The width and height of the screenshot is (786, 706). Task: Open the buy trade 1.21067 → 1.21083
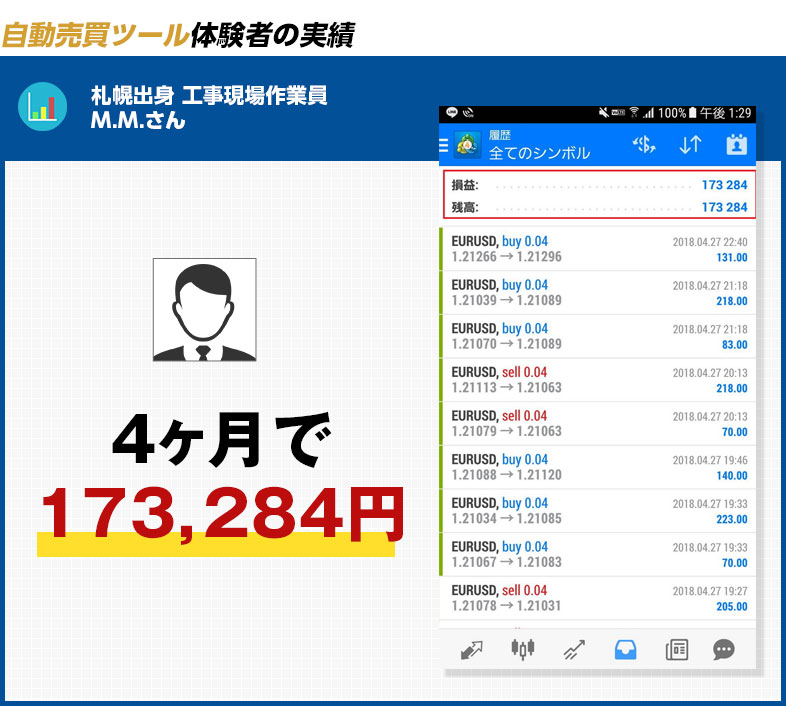[x=598, y=554]
